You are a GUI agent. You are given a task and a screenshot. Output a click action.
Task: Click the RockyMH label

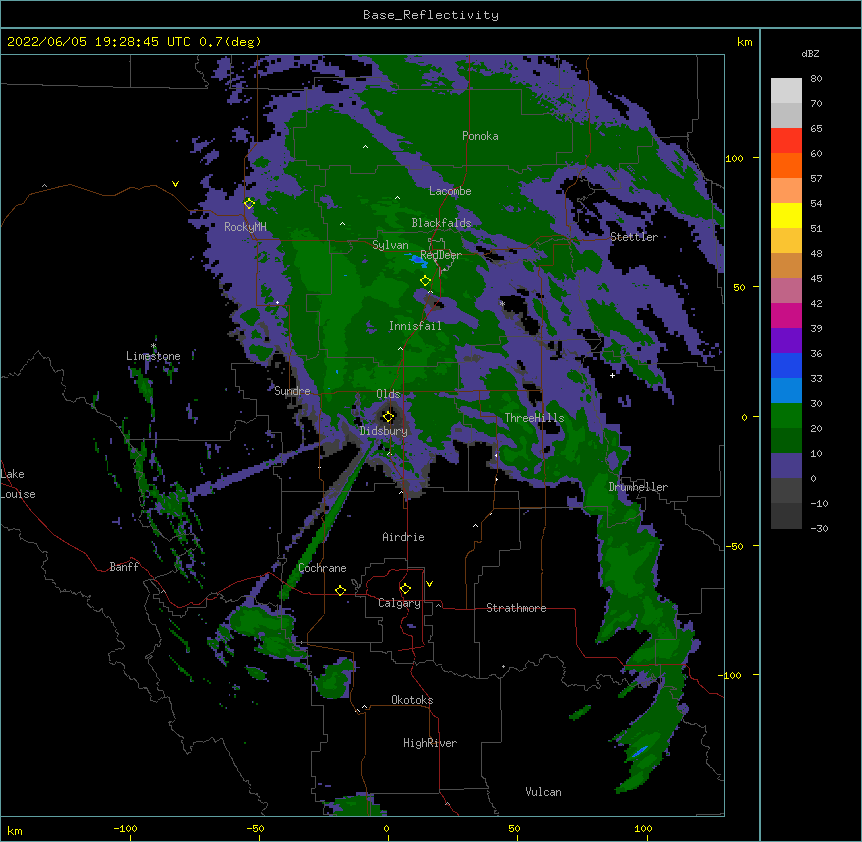[x=245, y=227]
